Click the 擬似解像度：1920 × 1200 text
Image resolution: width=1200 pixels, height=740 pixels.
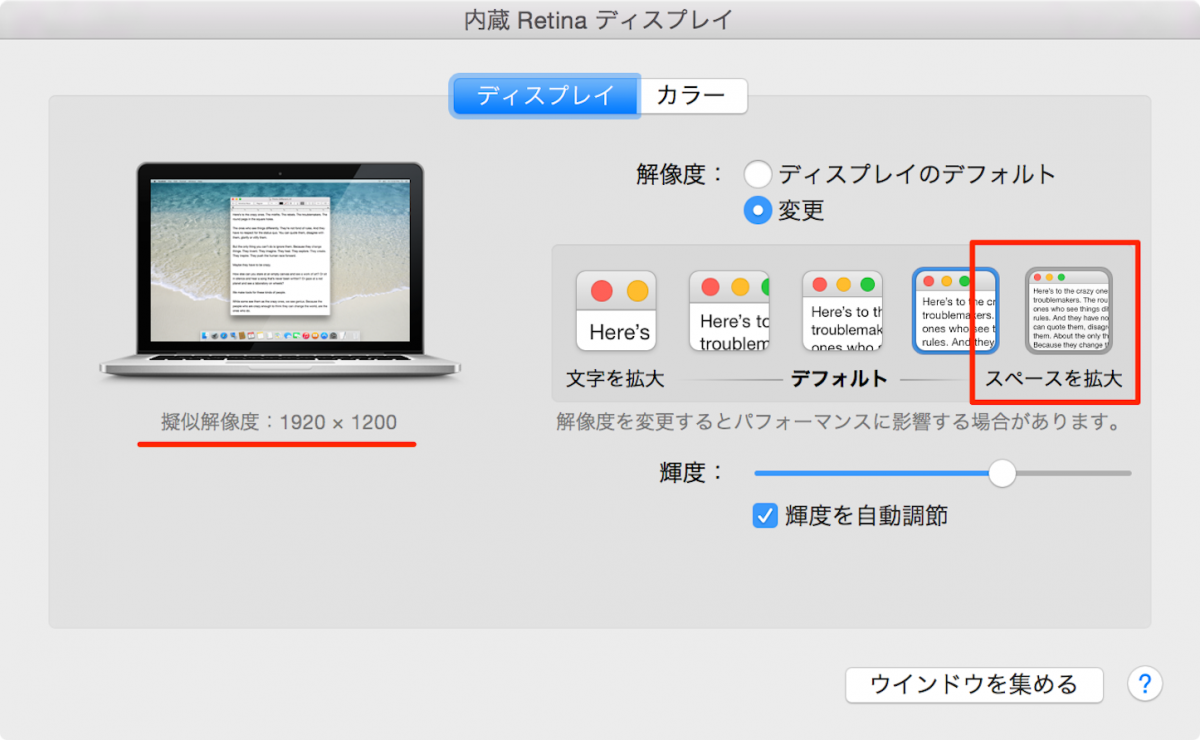[x=277, y=418]
